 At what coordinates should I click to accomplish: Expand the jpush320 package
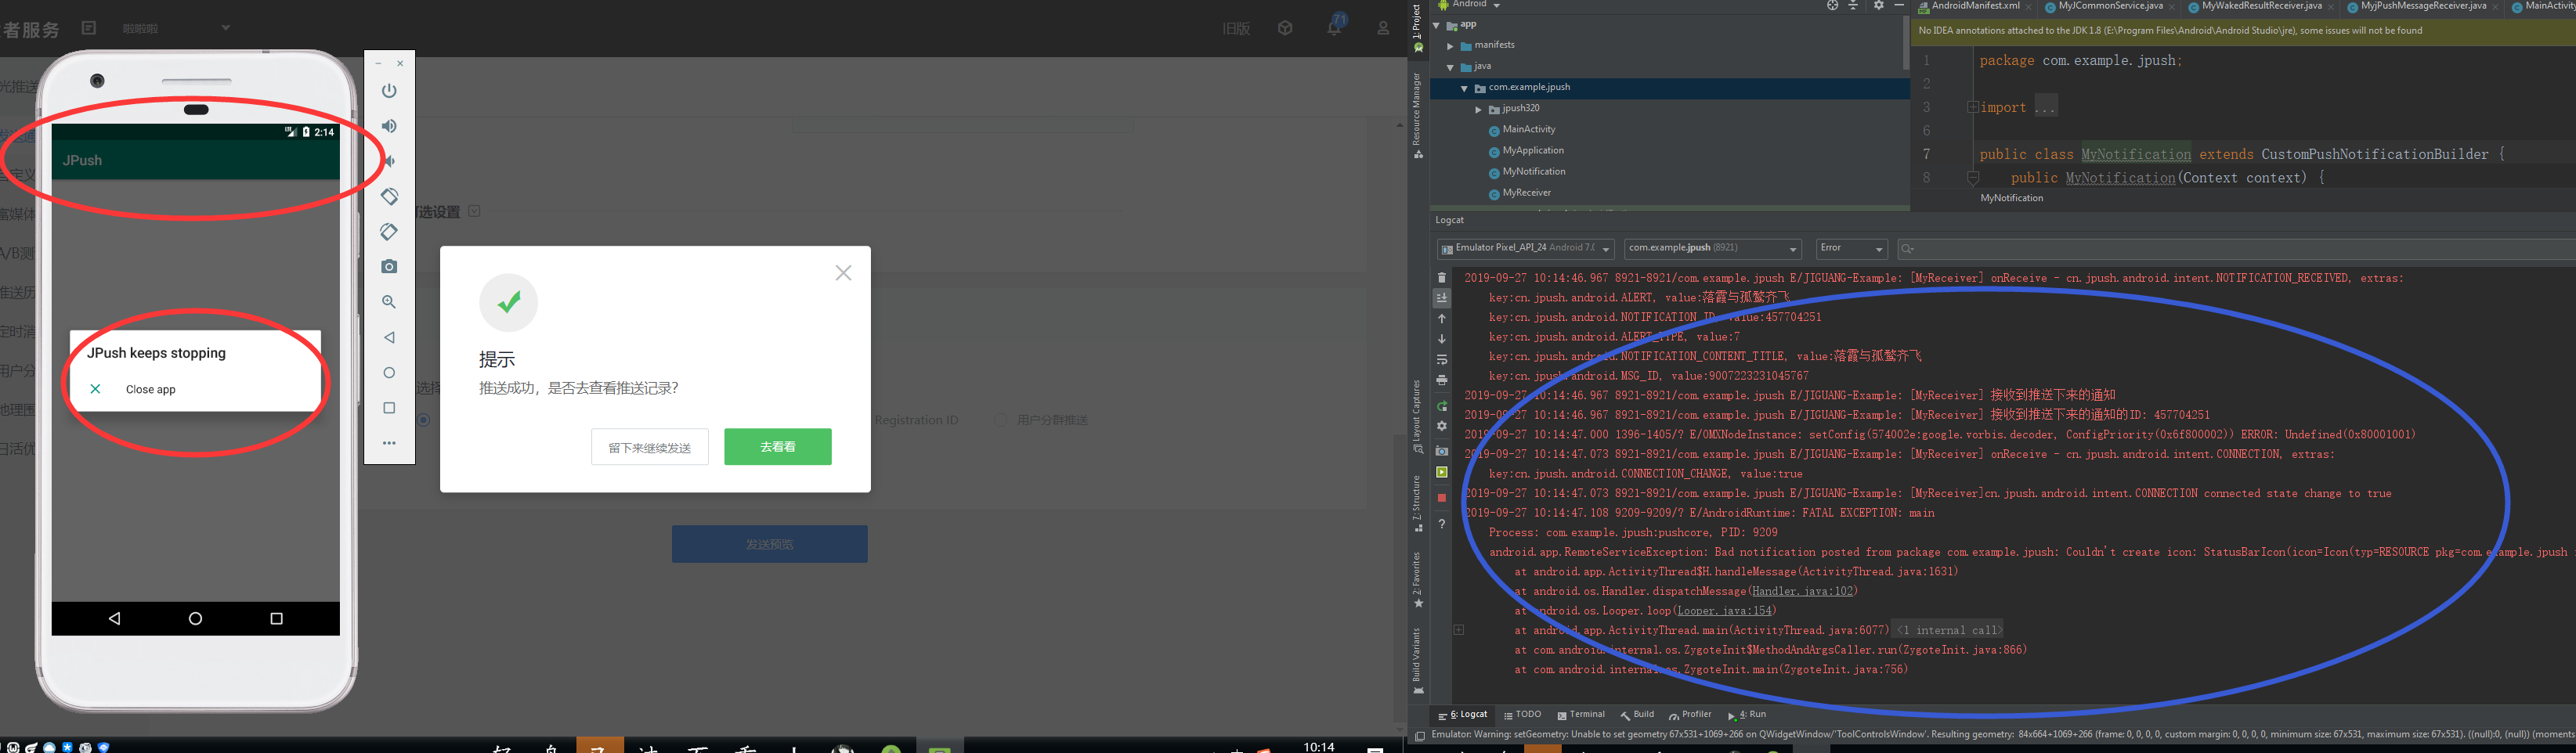[1478, 109]
